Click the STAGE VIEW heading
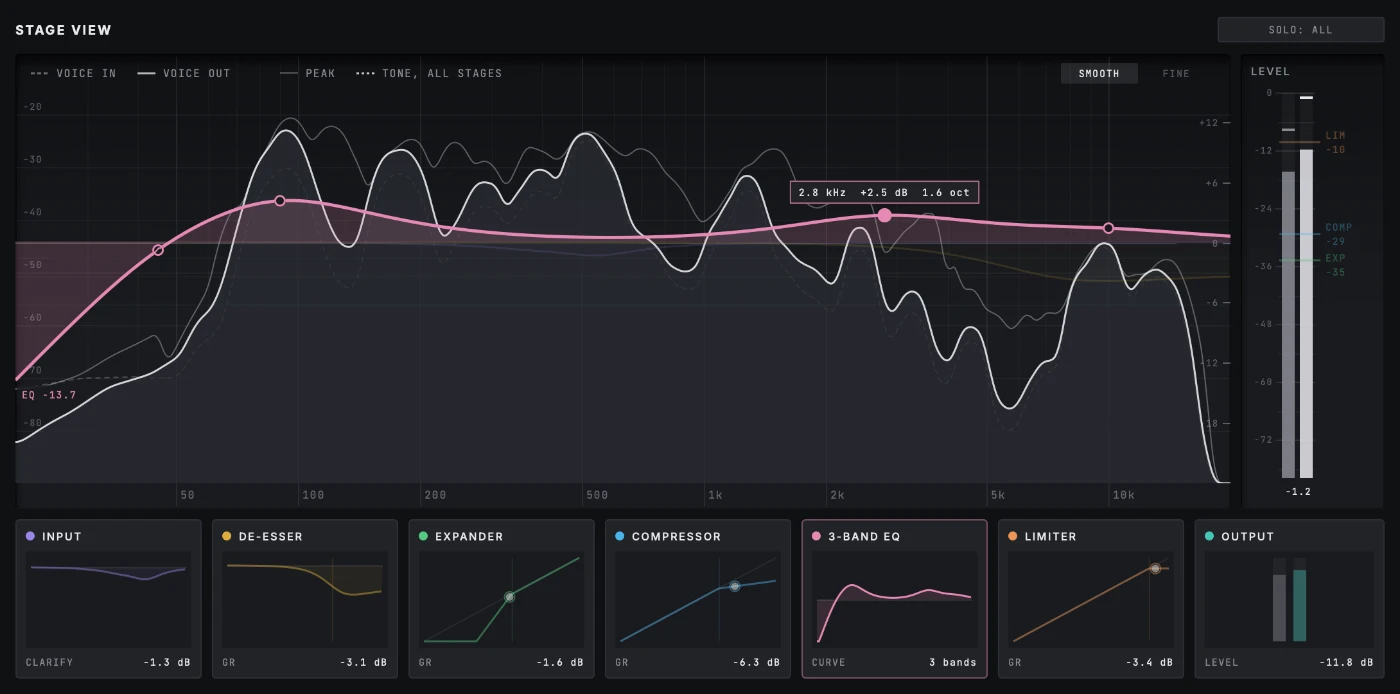Viewport: 1400px width, 694px height. [64, 30]
